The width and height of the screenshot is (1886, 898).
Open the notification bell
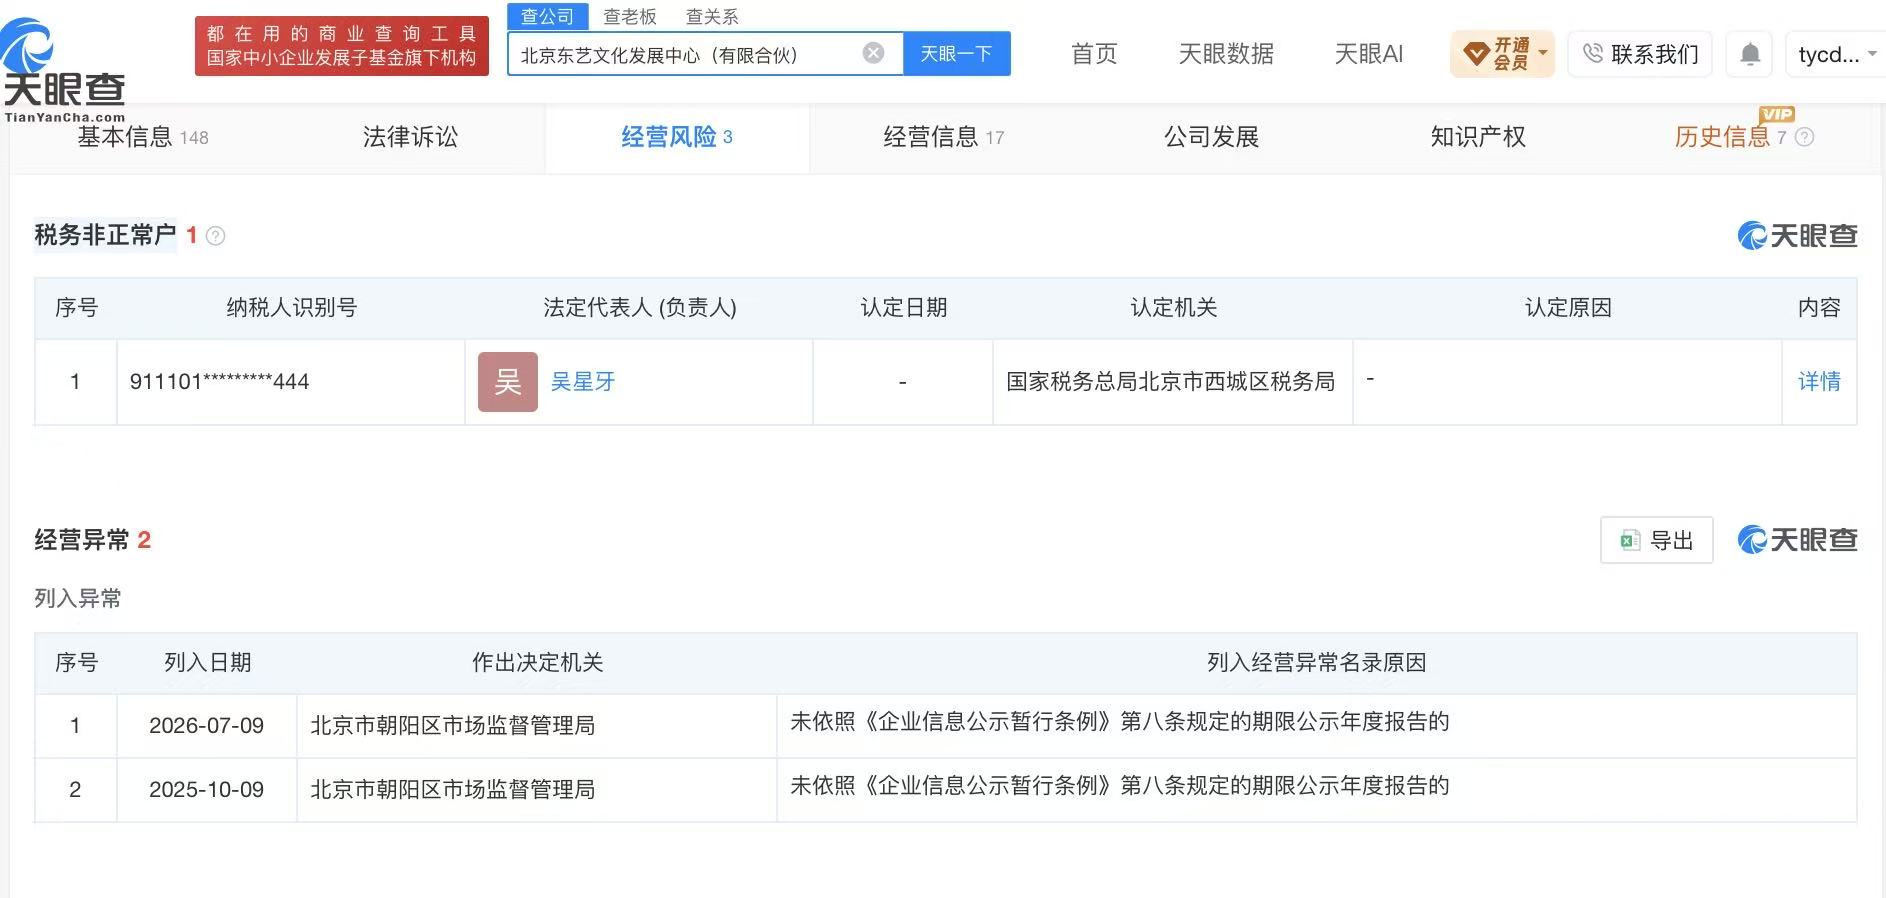click(1750, 54)
